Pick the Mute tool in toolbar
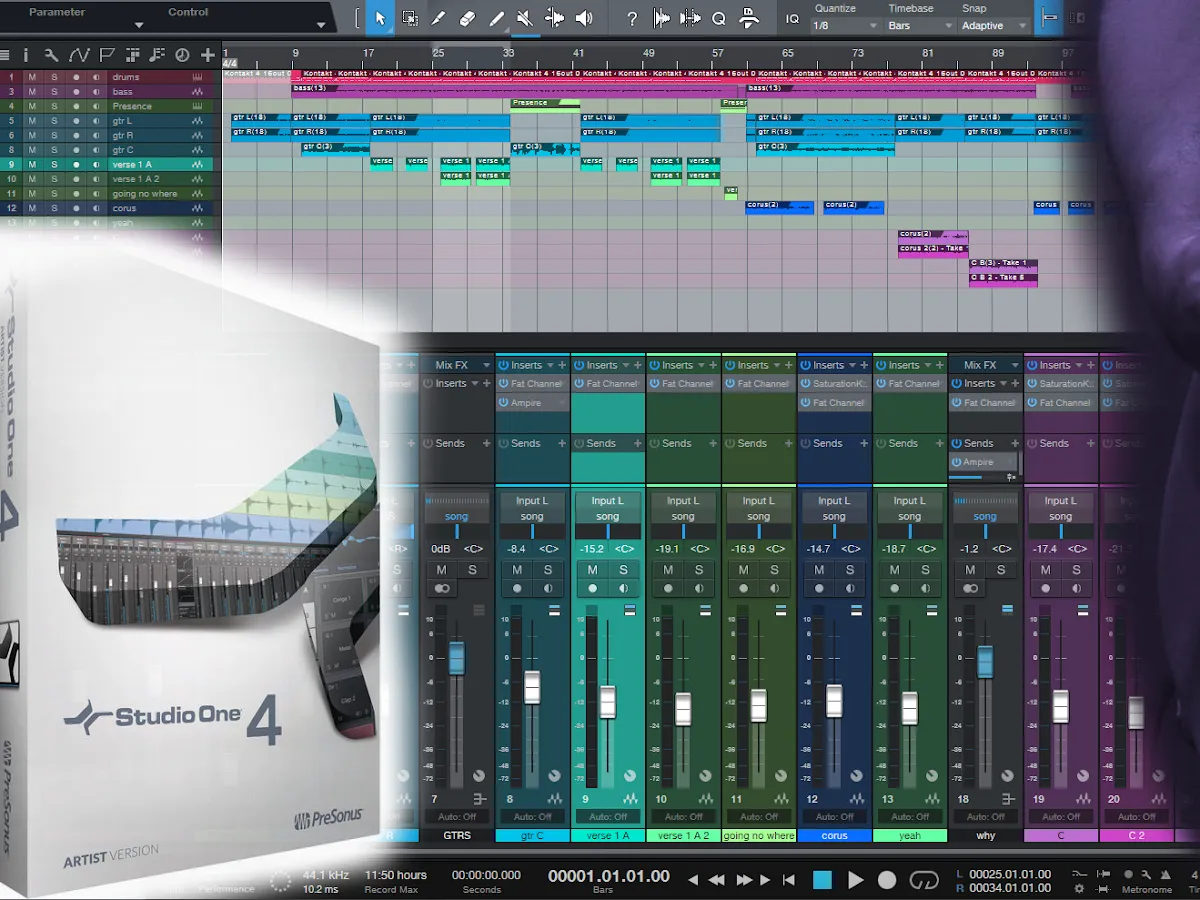 (x=524, y=18)
